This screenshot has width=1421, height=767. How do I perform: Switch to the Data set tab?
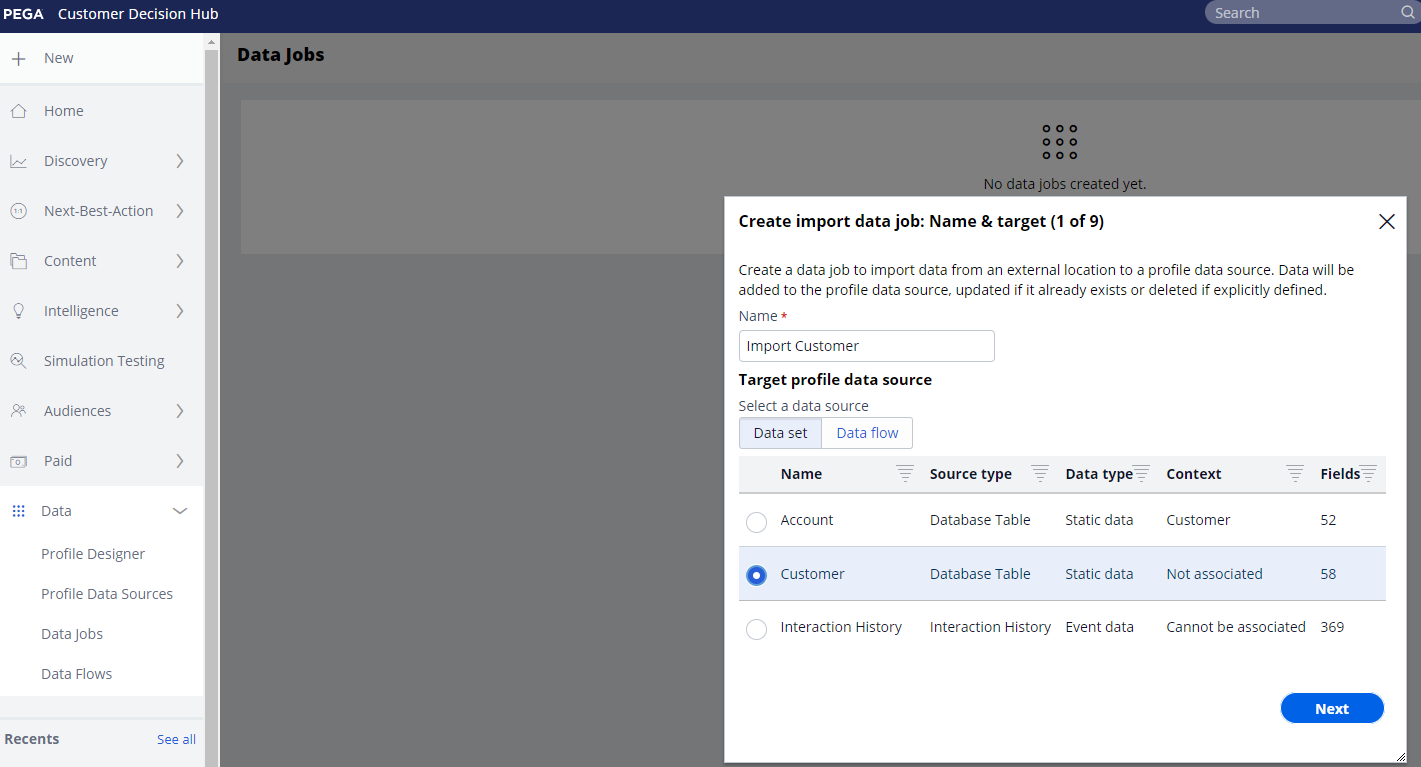click(x=781, y=433)
